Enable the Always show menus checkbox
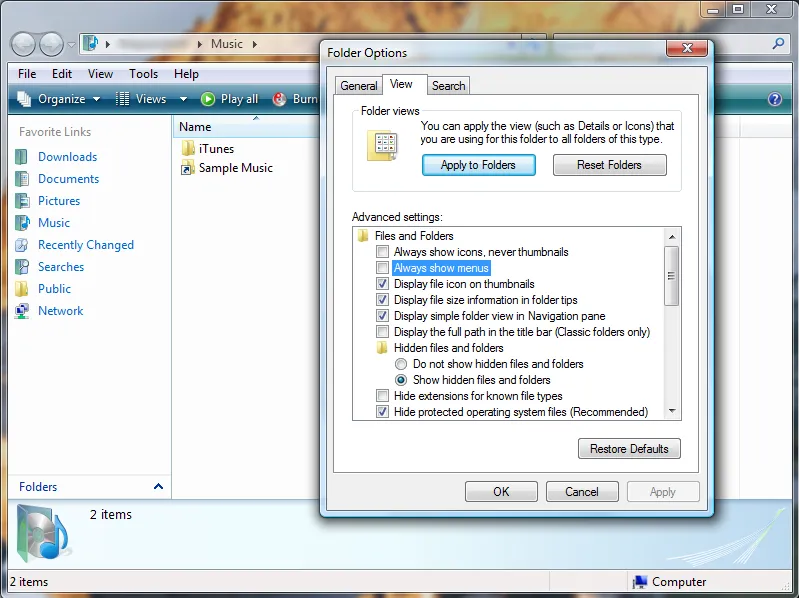Screen dimensions: 799x598 click(382, 268)
